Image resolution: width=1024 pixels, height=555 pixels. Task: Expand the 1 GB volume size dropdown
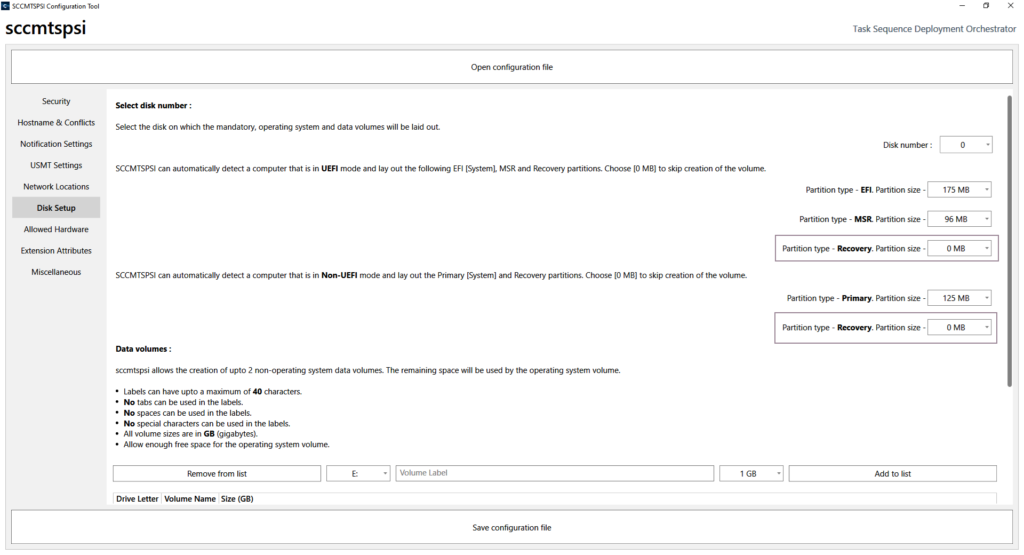click(751, 474)
